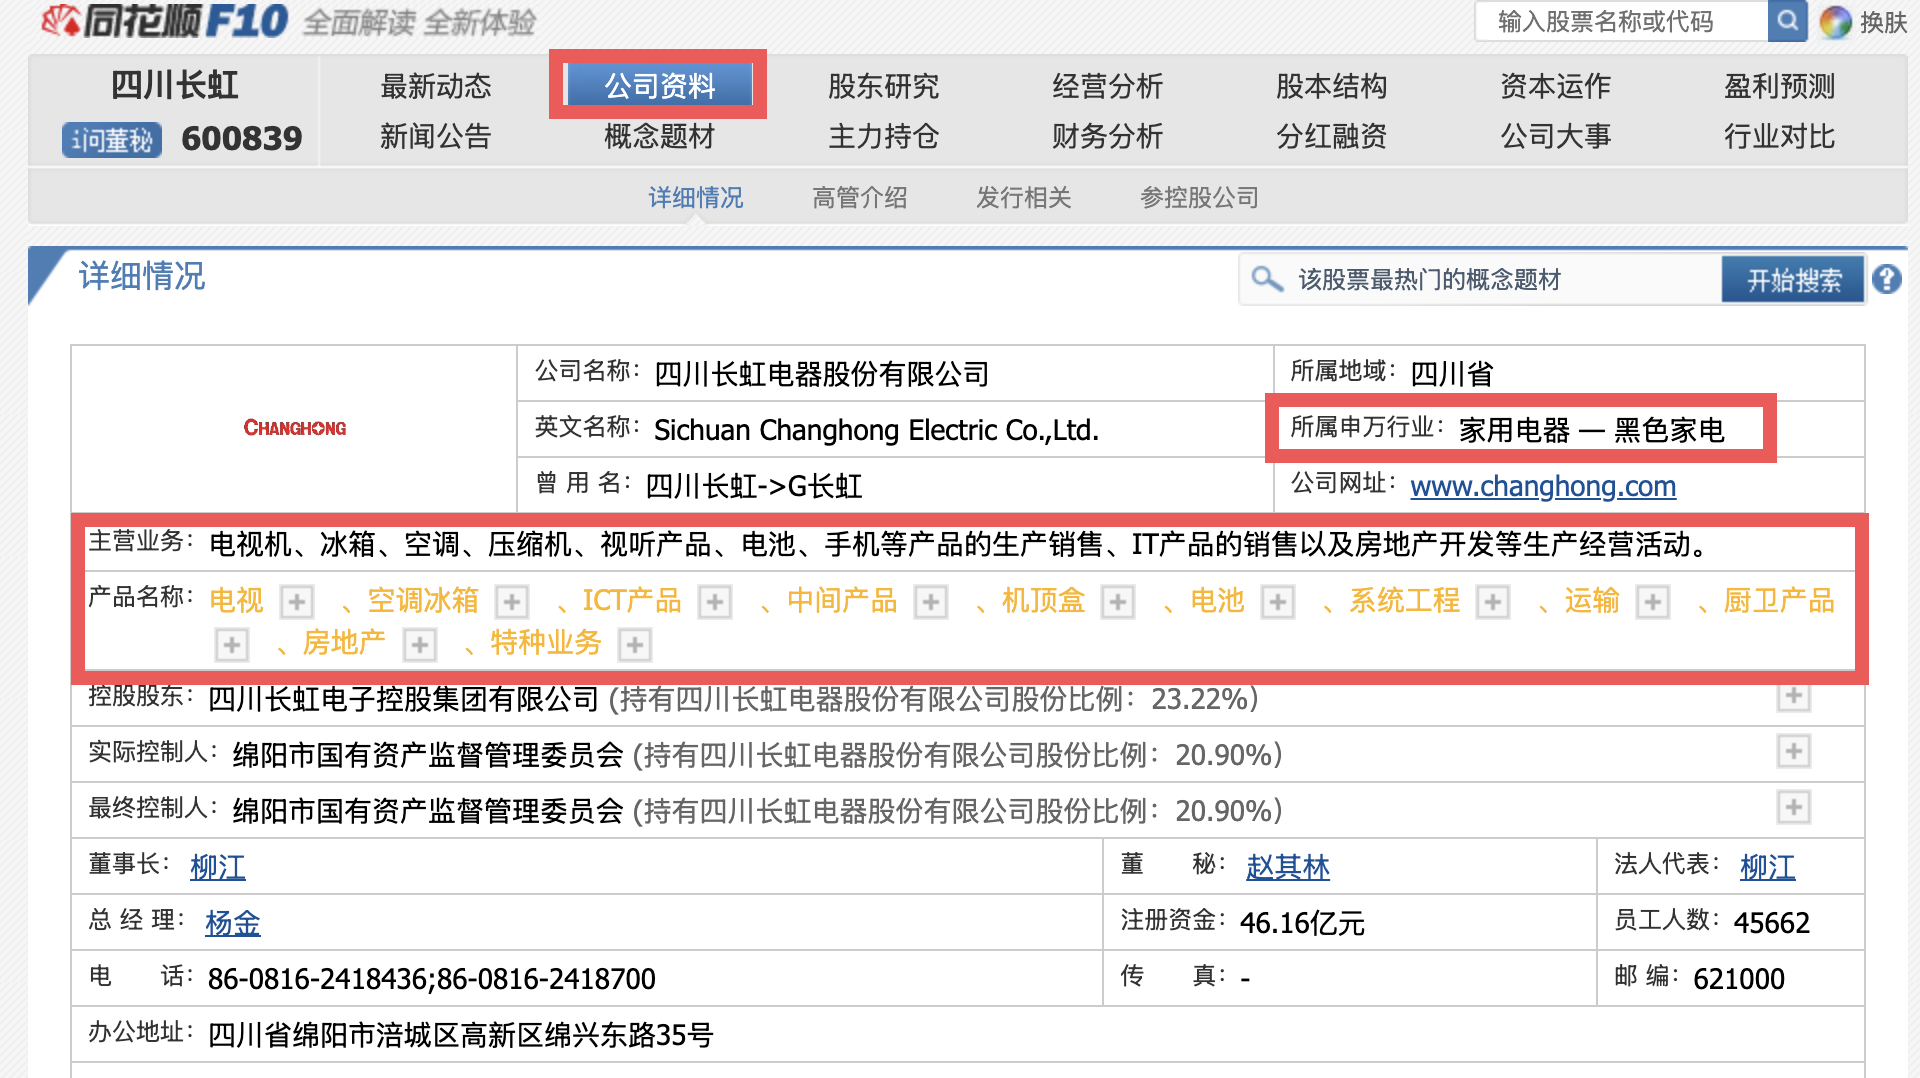The height and width of the screenshot is (1078, 1920).
Task: Click the 电池 product link
Action: click(1218, 601)
